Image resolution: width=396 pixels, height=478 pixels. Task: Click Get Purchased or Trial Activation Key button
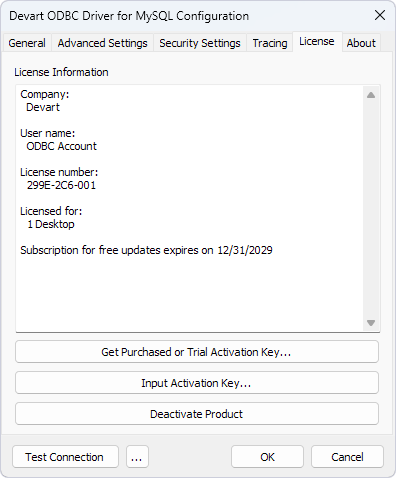pos(197,352)
